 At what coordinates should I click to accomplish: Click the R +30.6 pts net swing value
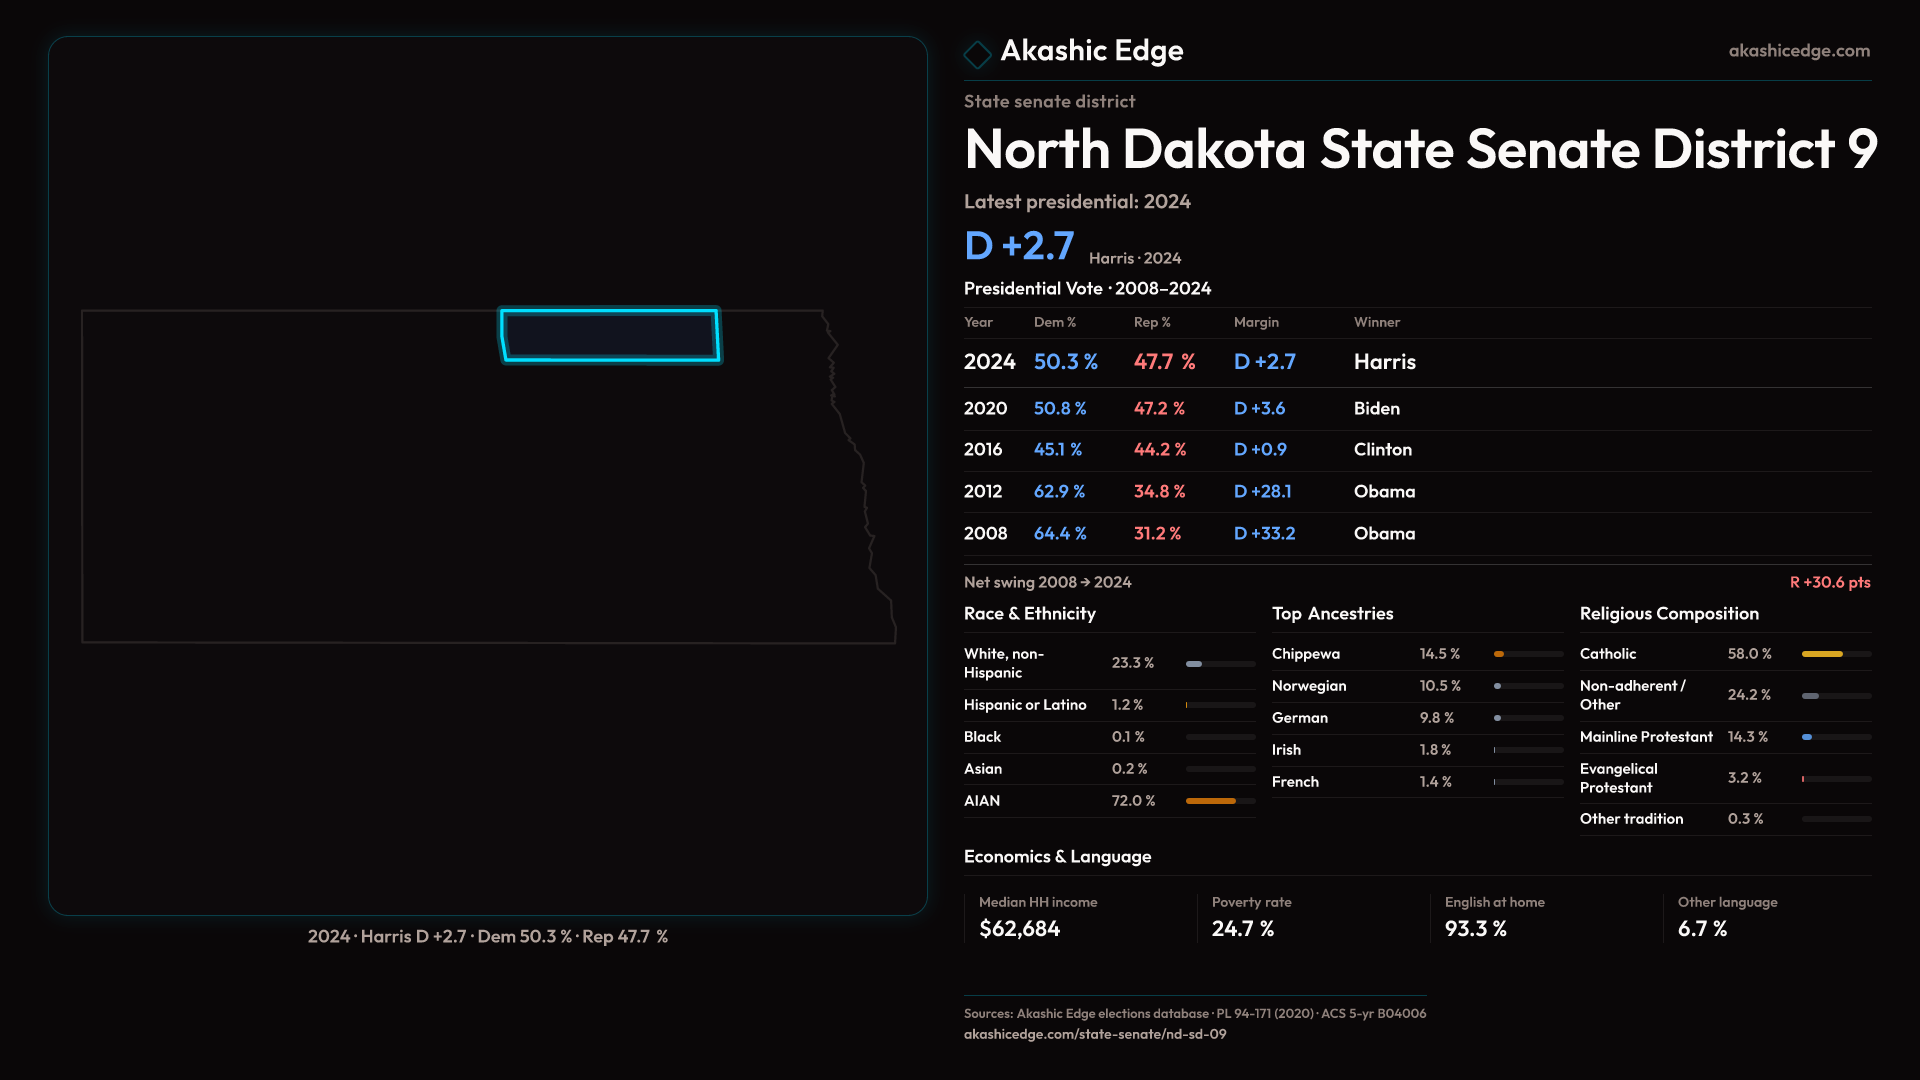tap(1829, 582)
